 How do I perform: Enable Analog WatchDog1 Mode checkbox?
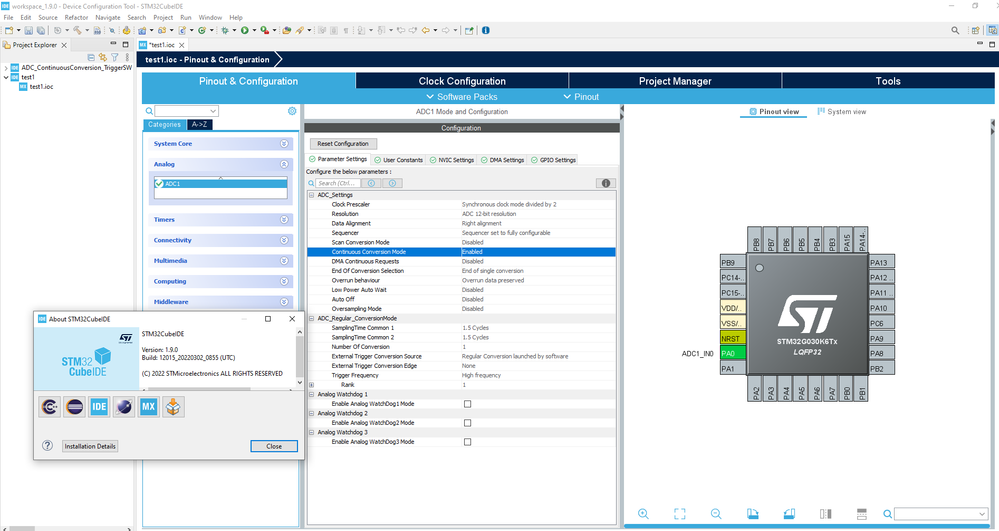tap(468, 404)
